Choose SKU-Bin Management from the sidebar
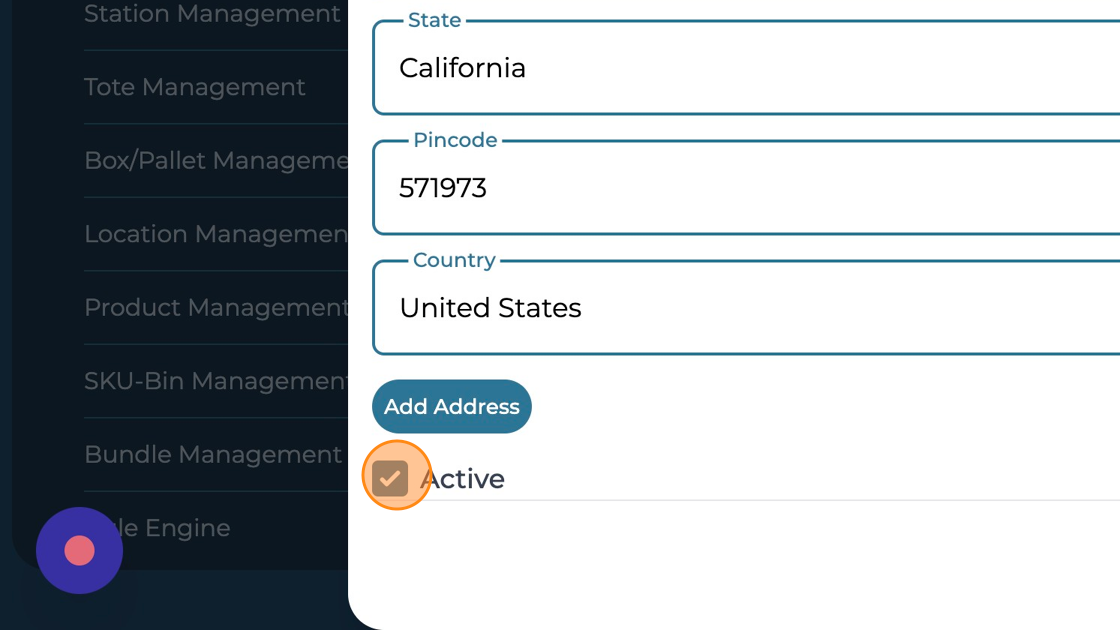 216,381
